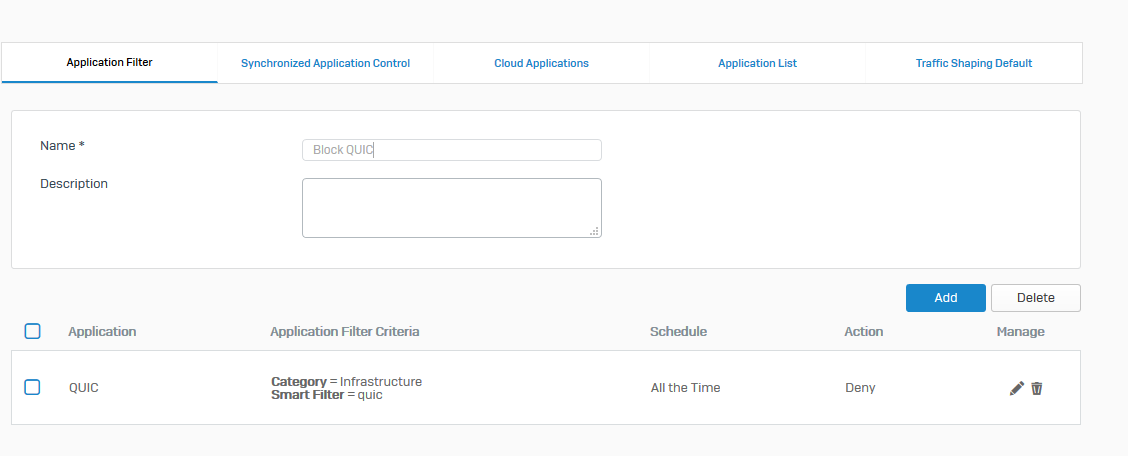This screenshot has width=1128, height=456.
Task: Open the Synchronized Application Control tab
Action: pos(325,63)
